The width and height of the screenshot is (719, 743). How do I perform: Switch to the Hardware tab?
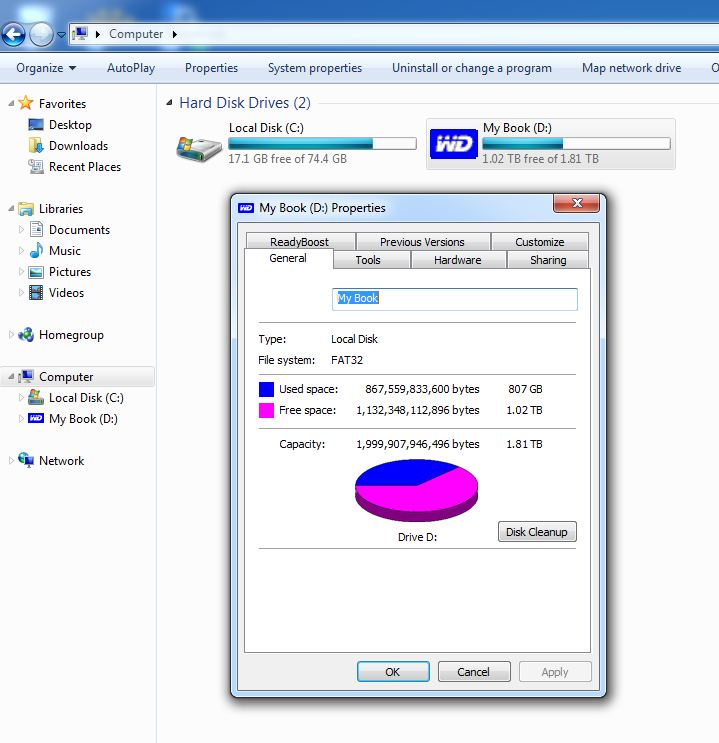pos(457,260)
